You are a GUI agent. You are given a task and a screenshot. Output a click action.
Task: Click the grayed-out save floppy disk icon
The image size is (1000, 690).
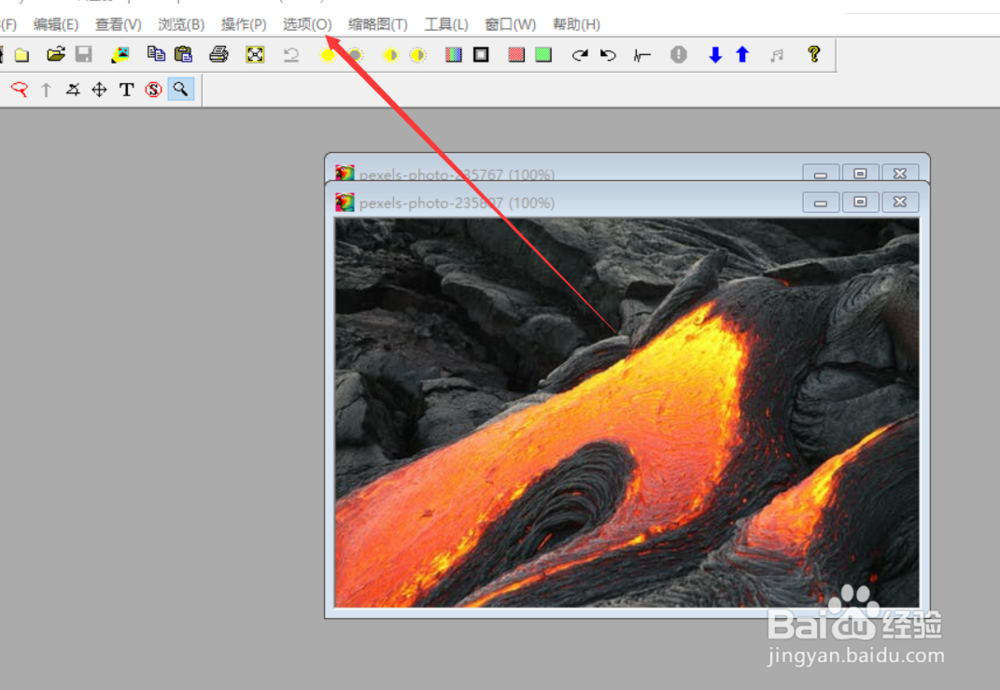click(x=84, y=54)
